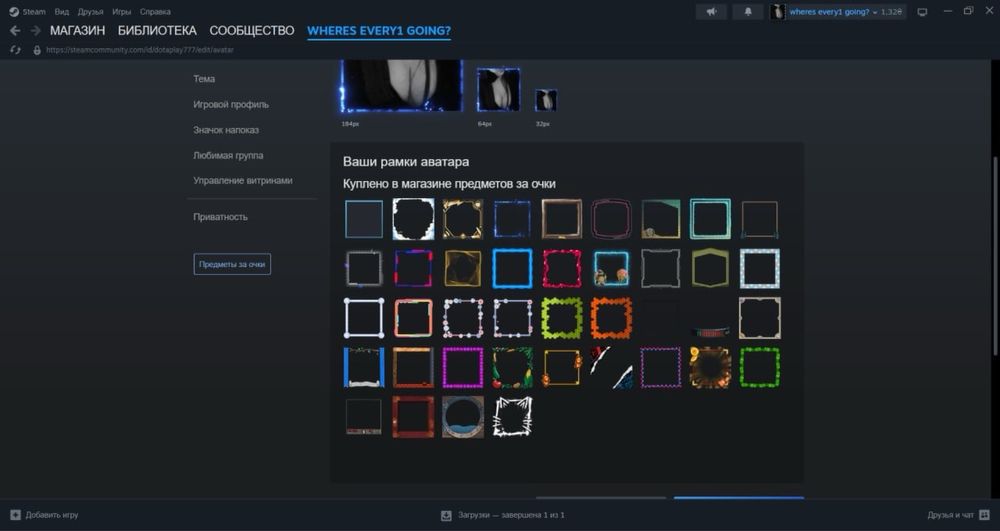Open the Steam menu

tap(34, 11)
